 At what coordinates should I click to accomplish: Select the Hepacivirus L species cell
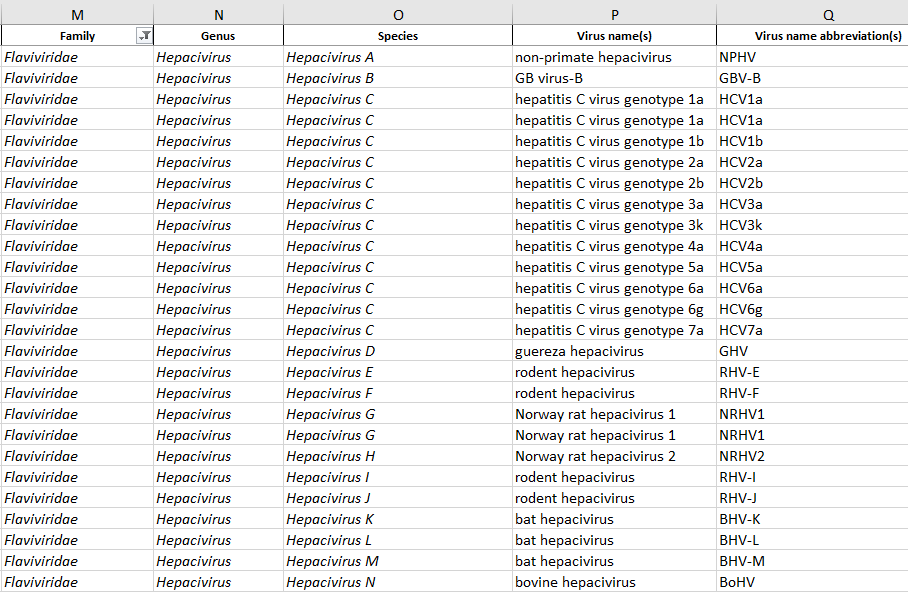pyautogui.click(x=398, y=540)
